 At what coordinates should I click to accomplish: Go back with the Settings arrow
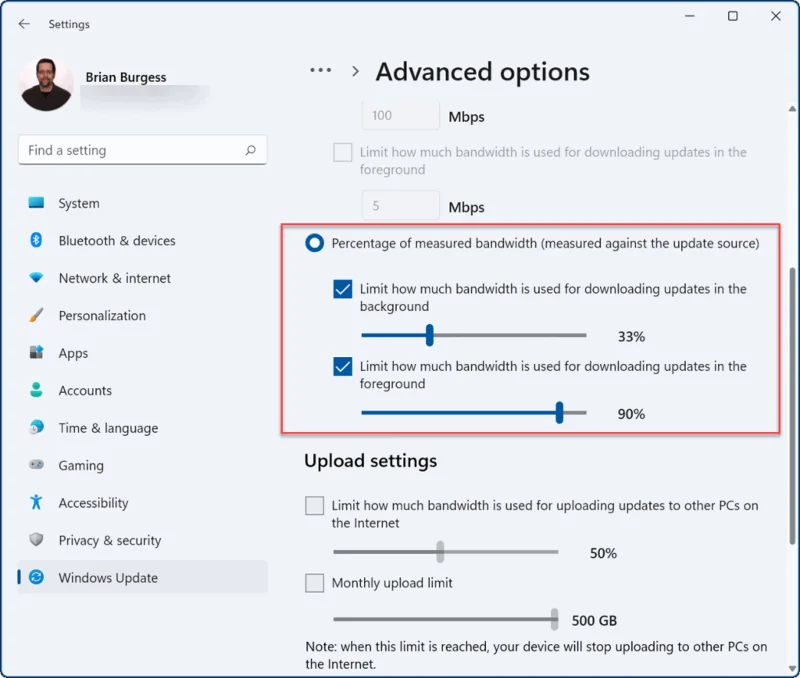pyautogui.click(x=24, y=24)
